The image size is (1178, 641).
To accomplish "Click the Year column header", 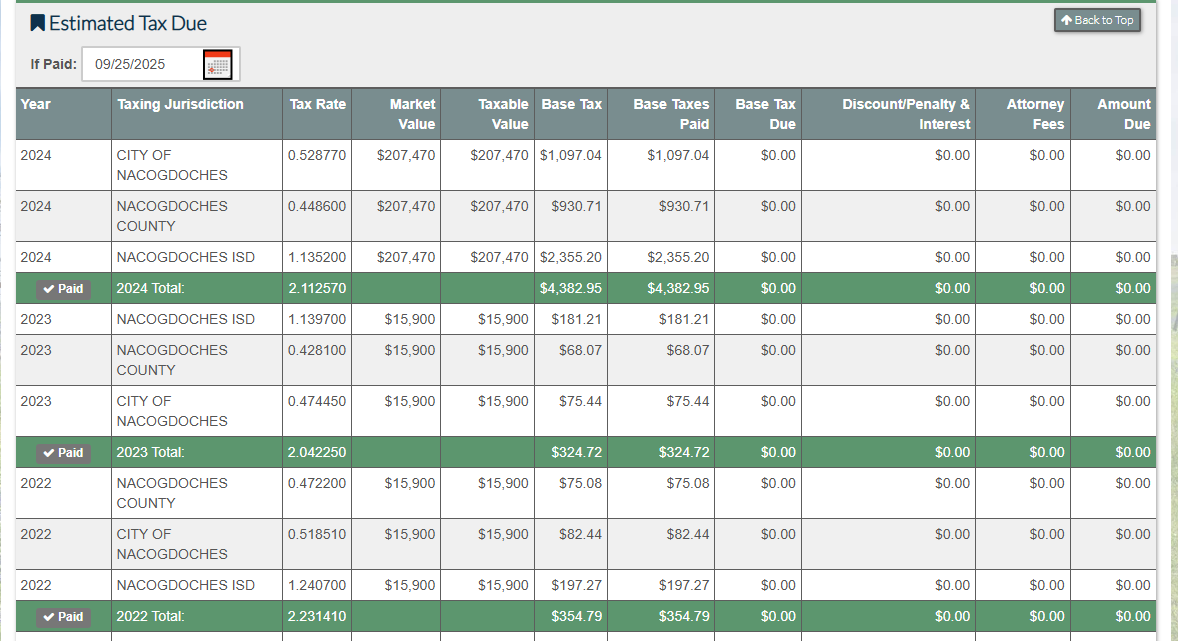I will pyautogui.click(x=36, y=104).
